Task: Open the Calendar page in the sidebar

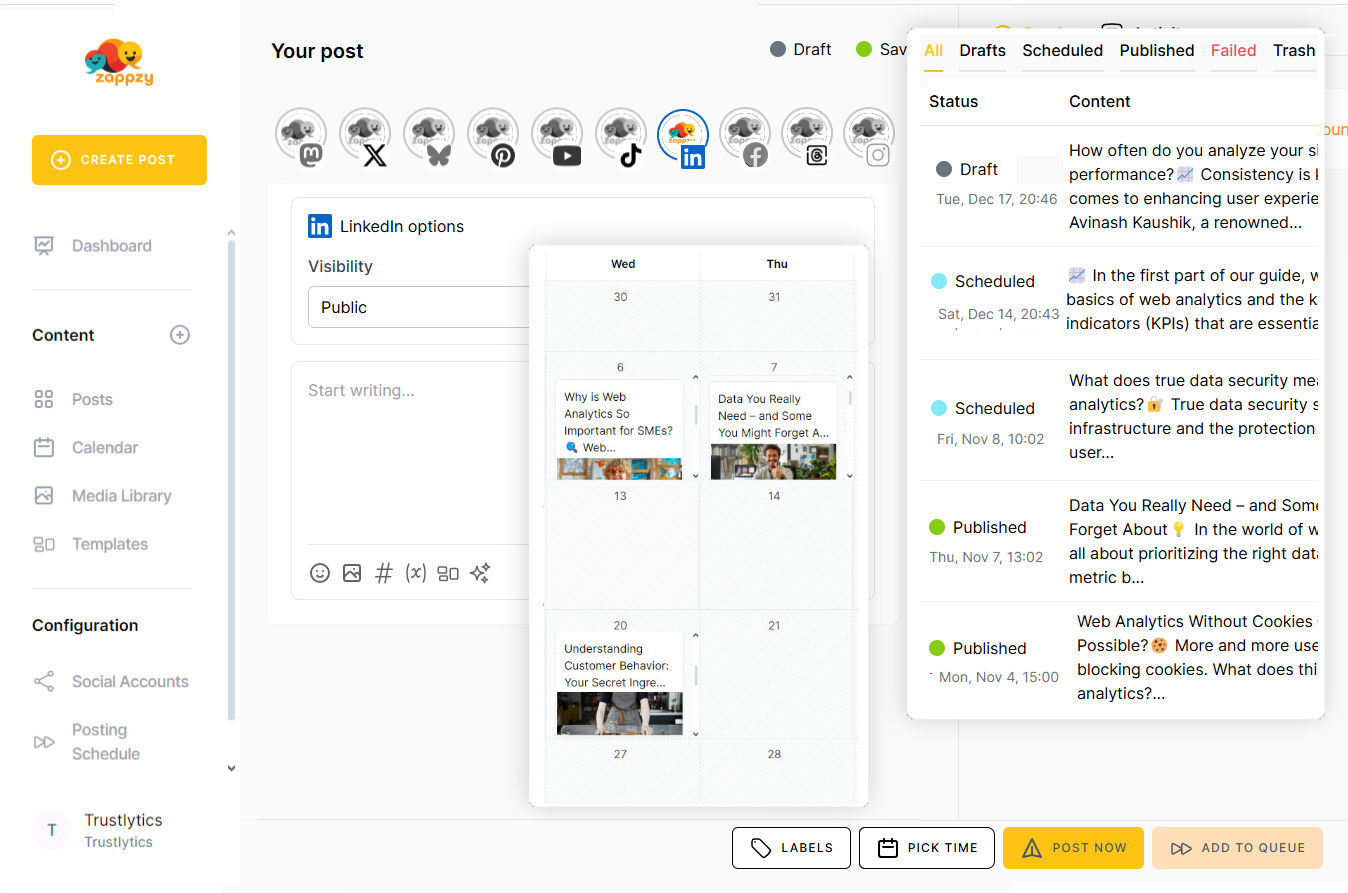Action: point(86,448)
